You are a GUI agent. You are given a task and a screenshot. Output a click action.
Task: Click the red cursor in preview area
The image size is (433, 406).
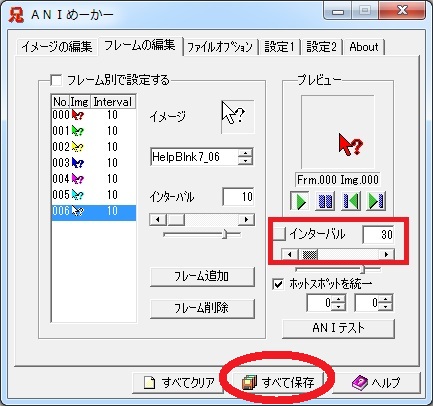click(x=351, y=145)
